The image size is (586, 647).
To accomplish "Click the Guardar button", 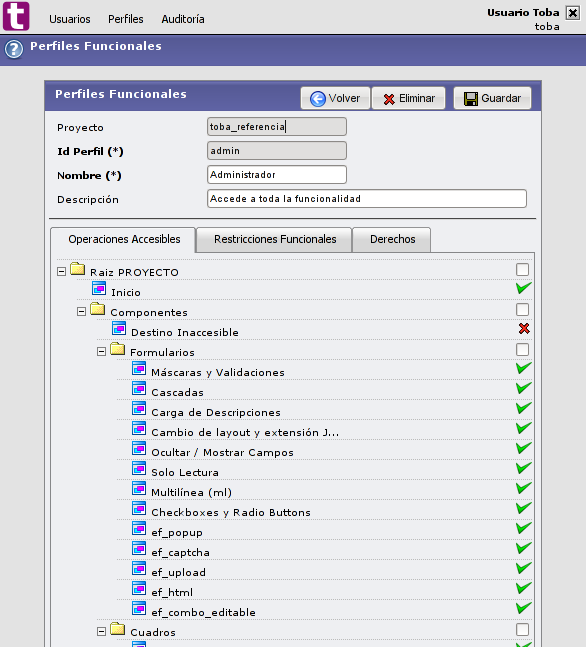I will tap(492, 98).
